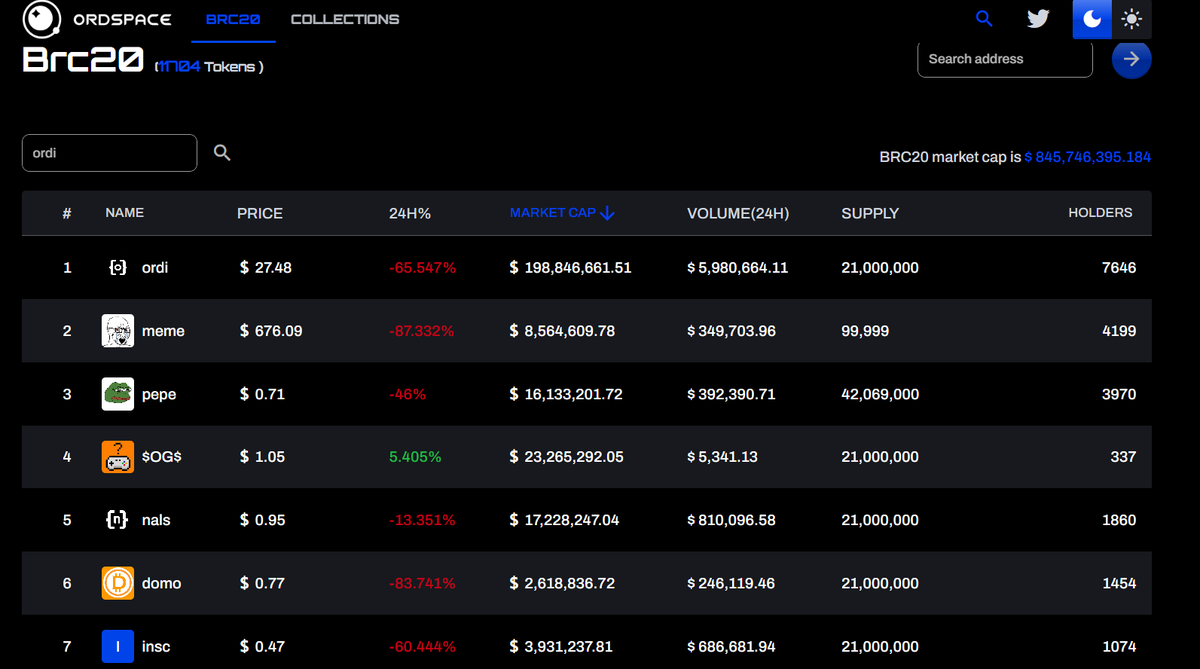Click pepe market cap $ 16,133,201.72
Image resolution: width=1200 pixels, height=669 pixels.
[566, 394]
